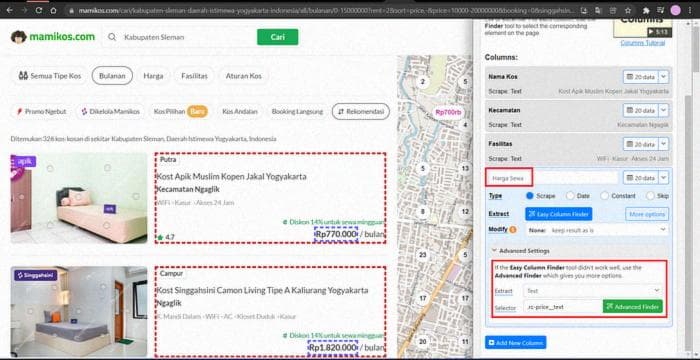Click the More options button
Screen dimensions: 700x360
647,214
